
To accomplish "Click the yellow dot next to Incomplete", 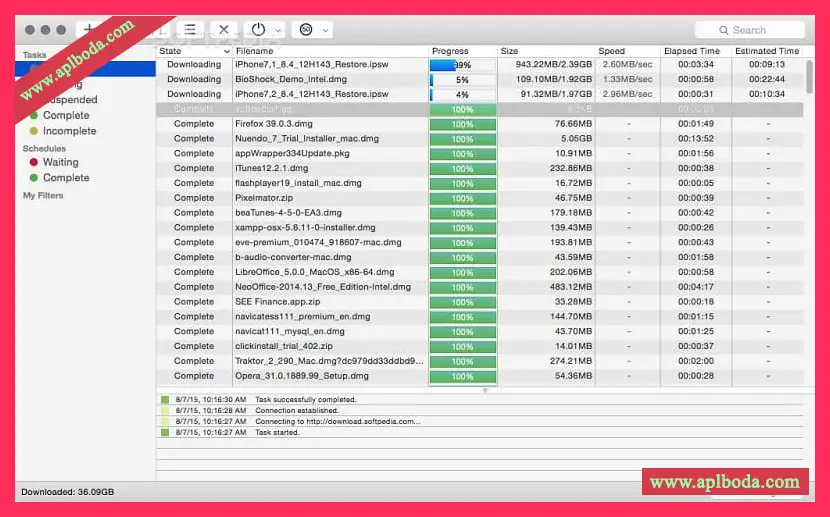I will click(34, 131).
